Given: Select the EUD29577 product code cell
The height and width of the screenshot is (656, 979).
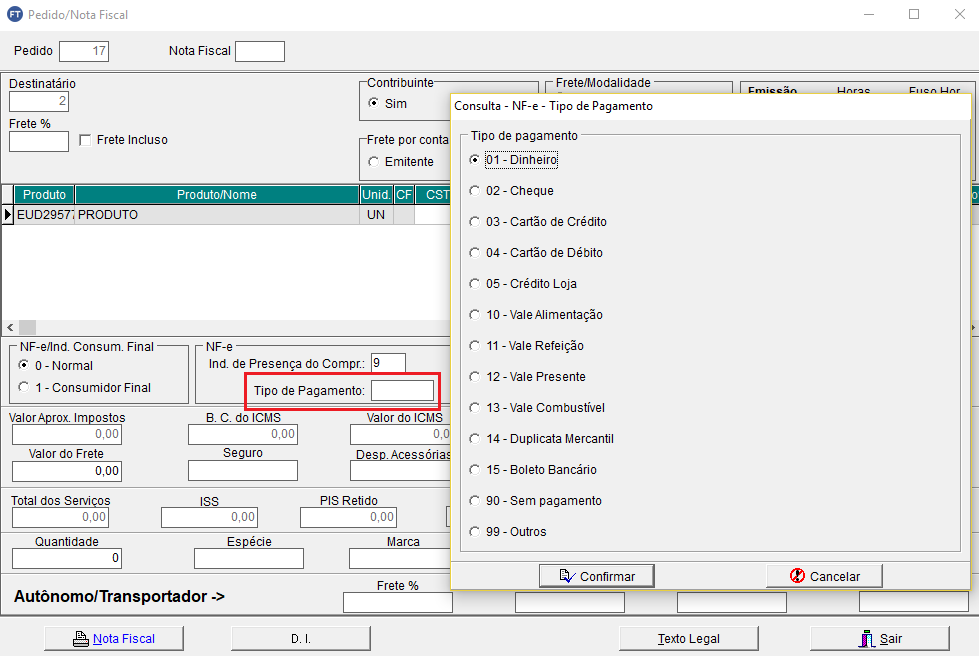Looking at the screenshot, I should (44, 215).
